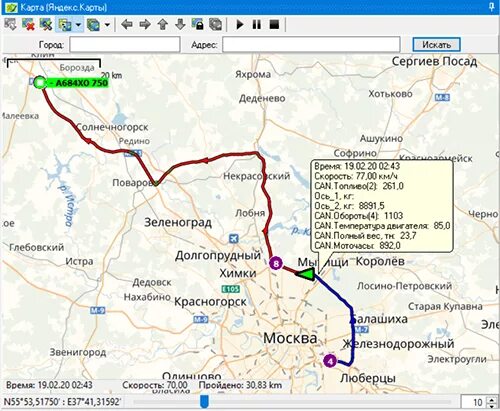The width and height of the screenshot is (500, 411).
Task: Click the Истра town label
Action: click(x=79, y=261)
